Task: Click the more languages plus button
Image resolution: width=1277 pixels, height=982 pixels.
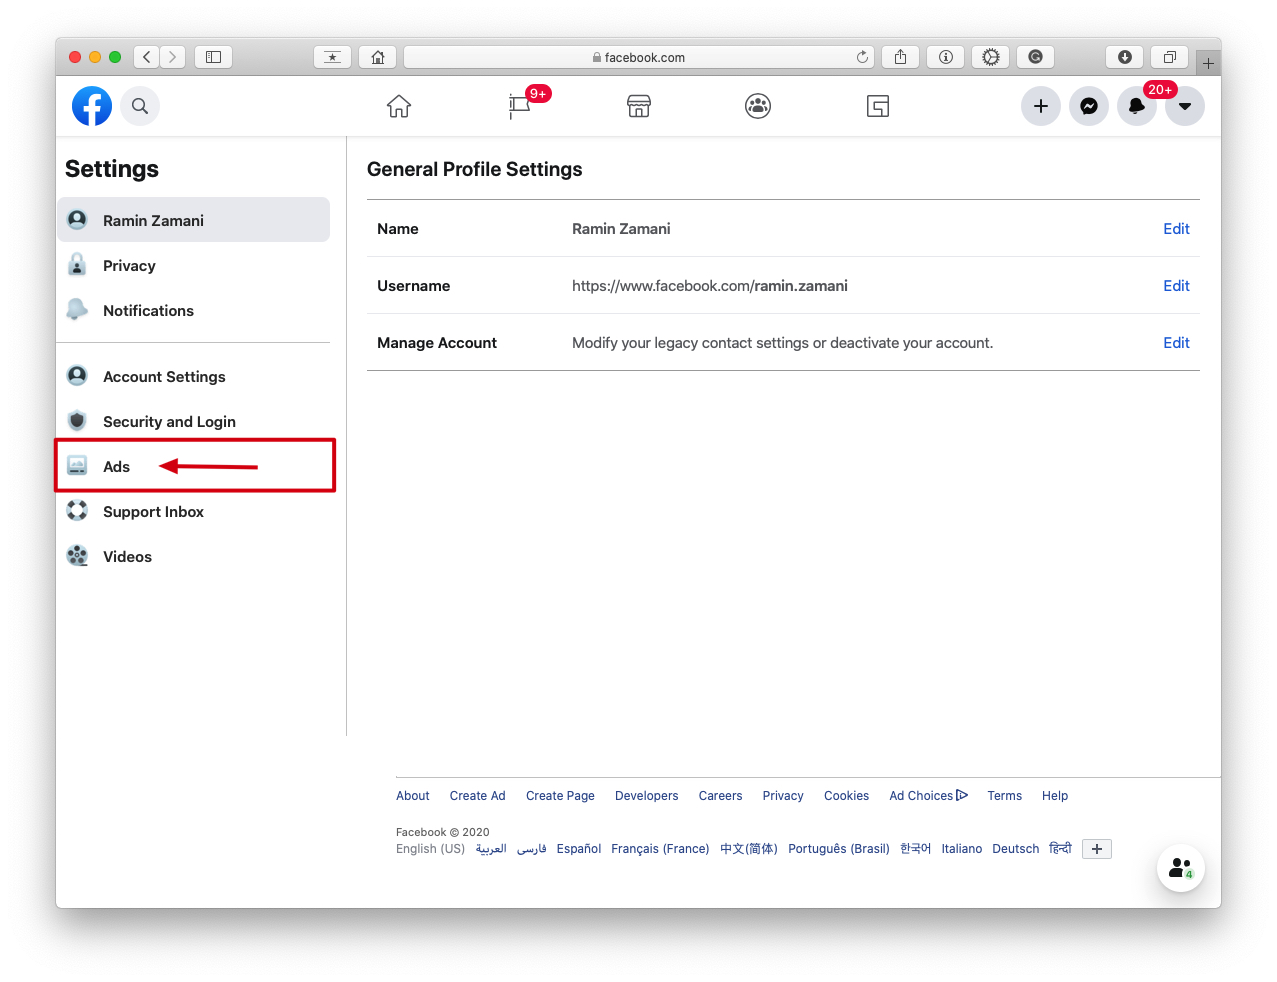Action: (x=1097, y=849)
